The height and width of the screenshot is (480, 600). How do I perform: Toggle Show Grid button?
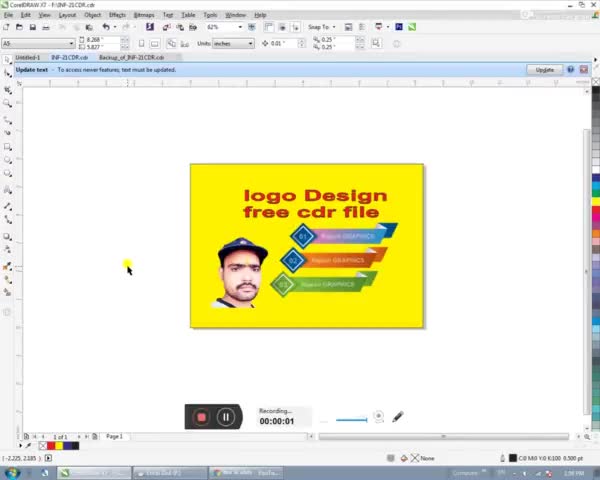click(x=282, y=27)
